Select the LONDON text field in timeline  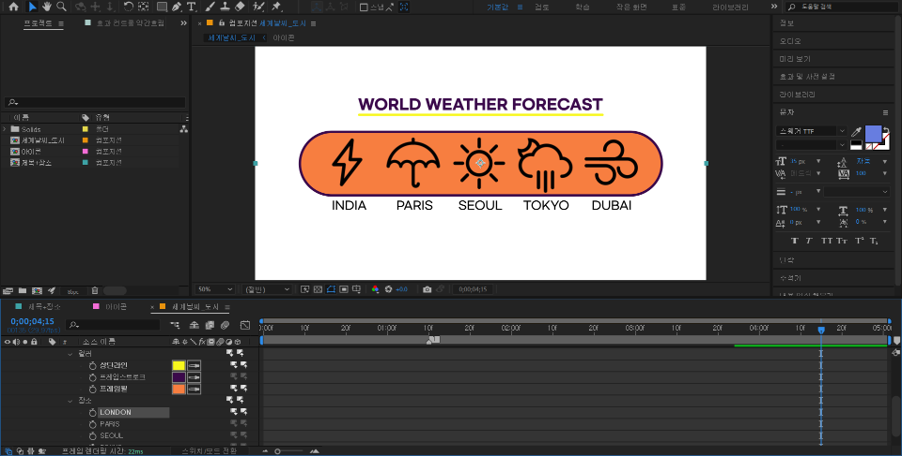(133, 412)
